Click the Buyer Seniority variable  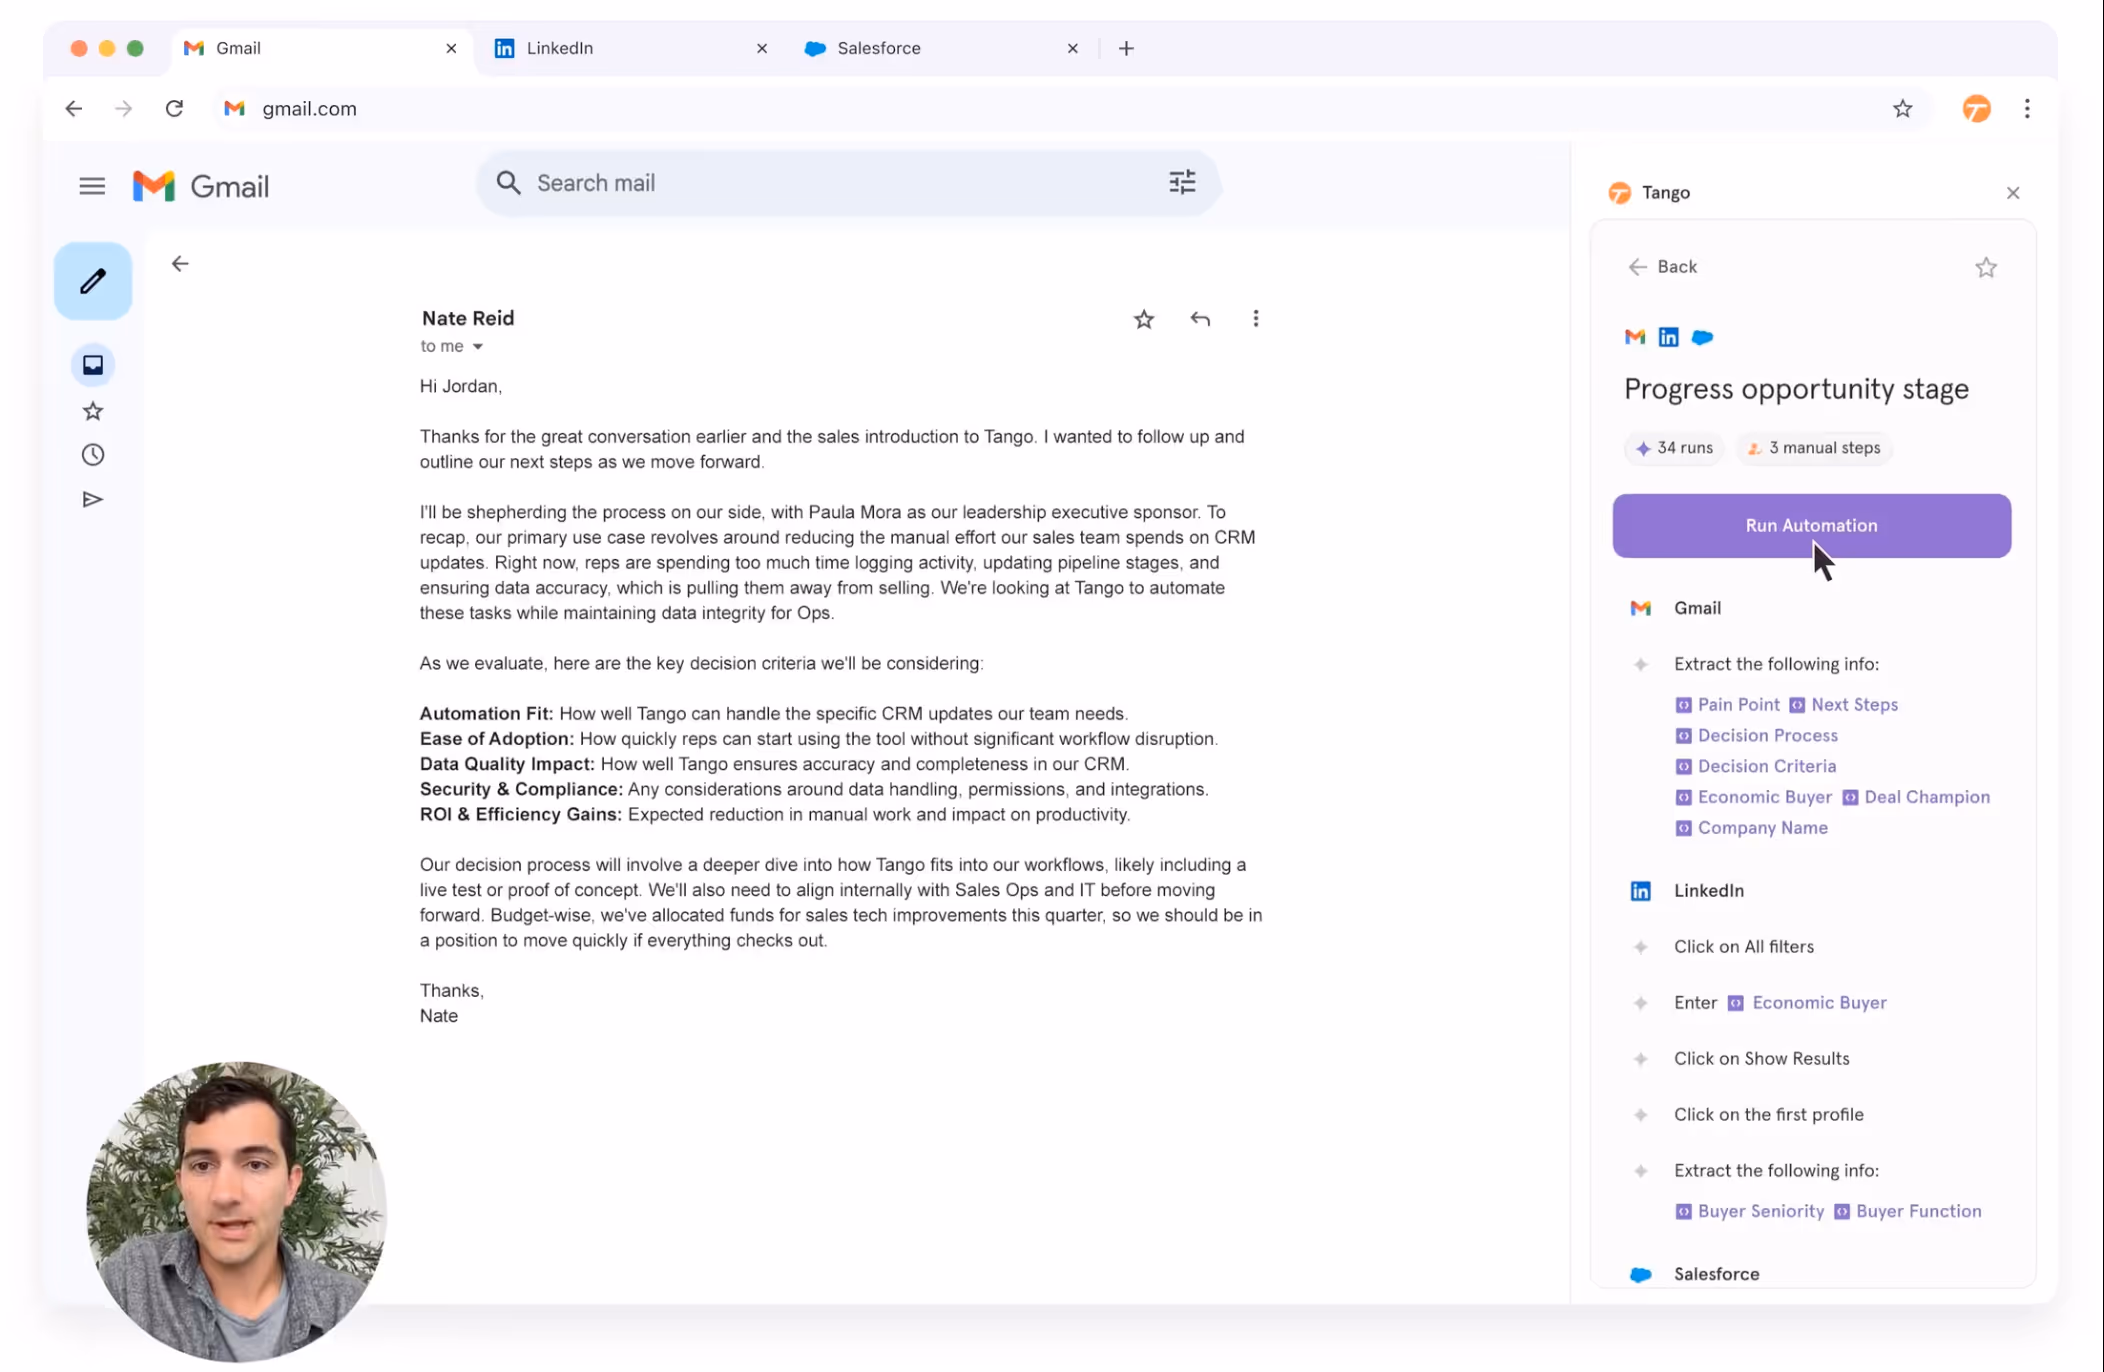coord(1750,1212)
